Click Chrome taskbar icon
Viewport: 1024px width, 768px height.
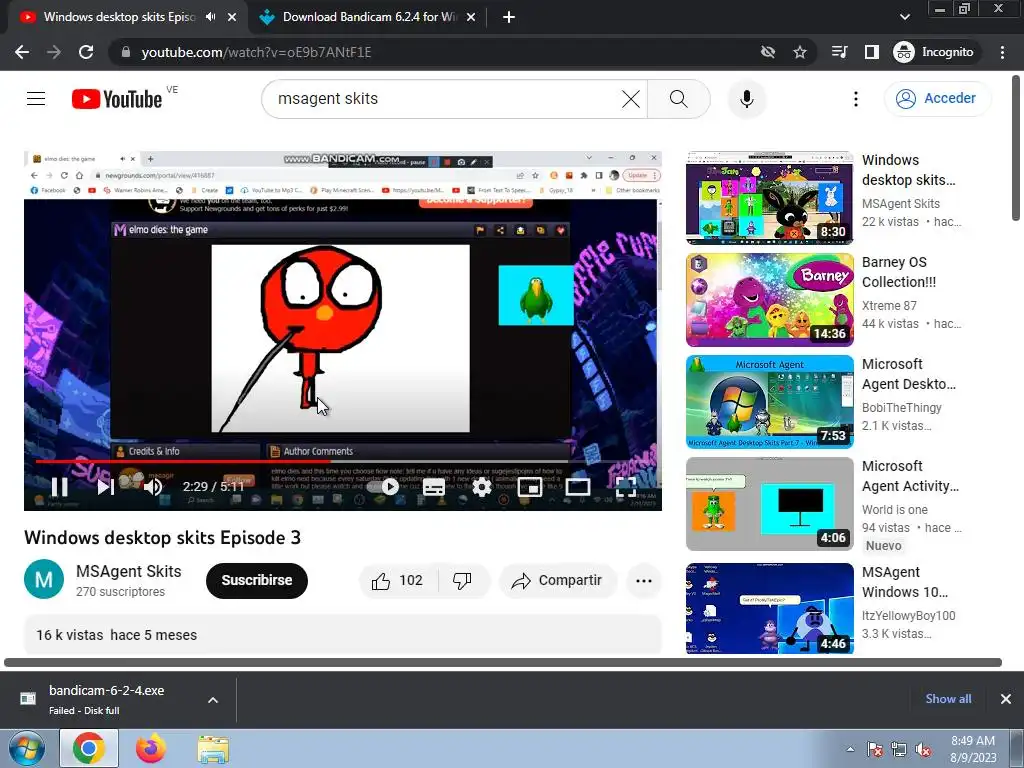[x=89, y=748]
